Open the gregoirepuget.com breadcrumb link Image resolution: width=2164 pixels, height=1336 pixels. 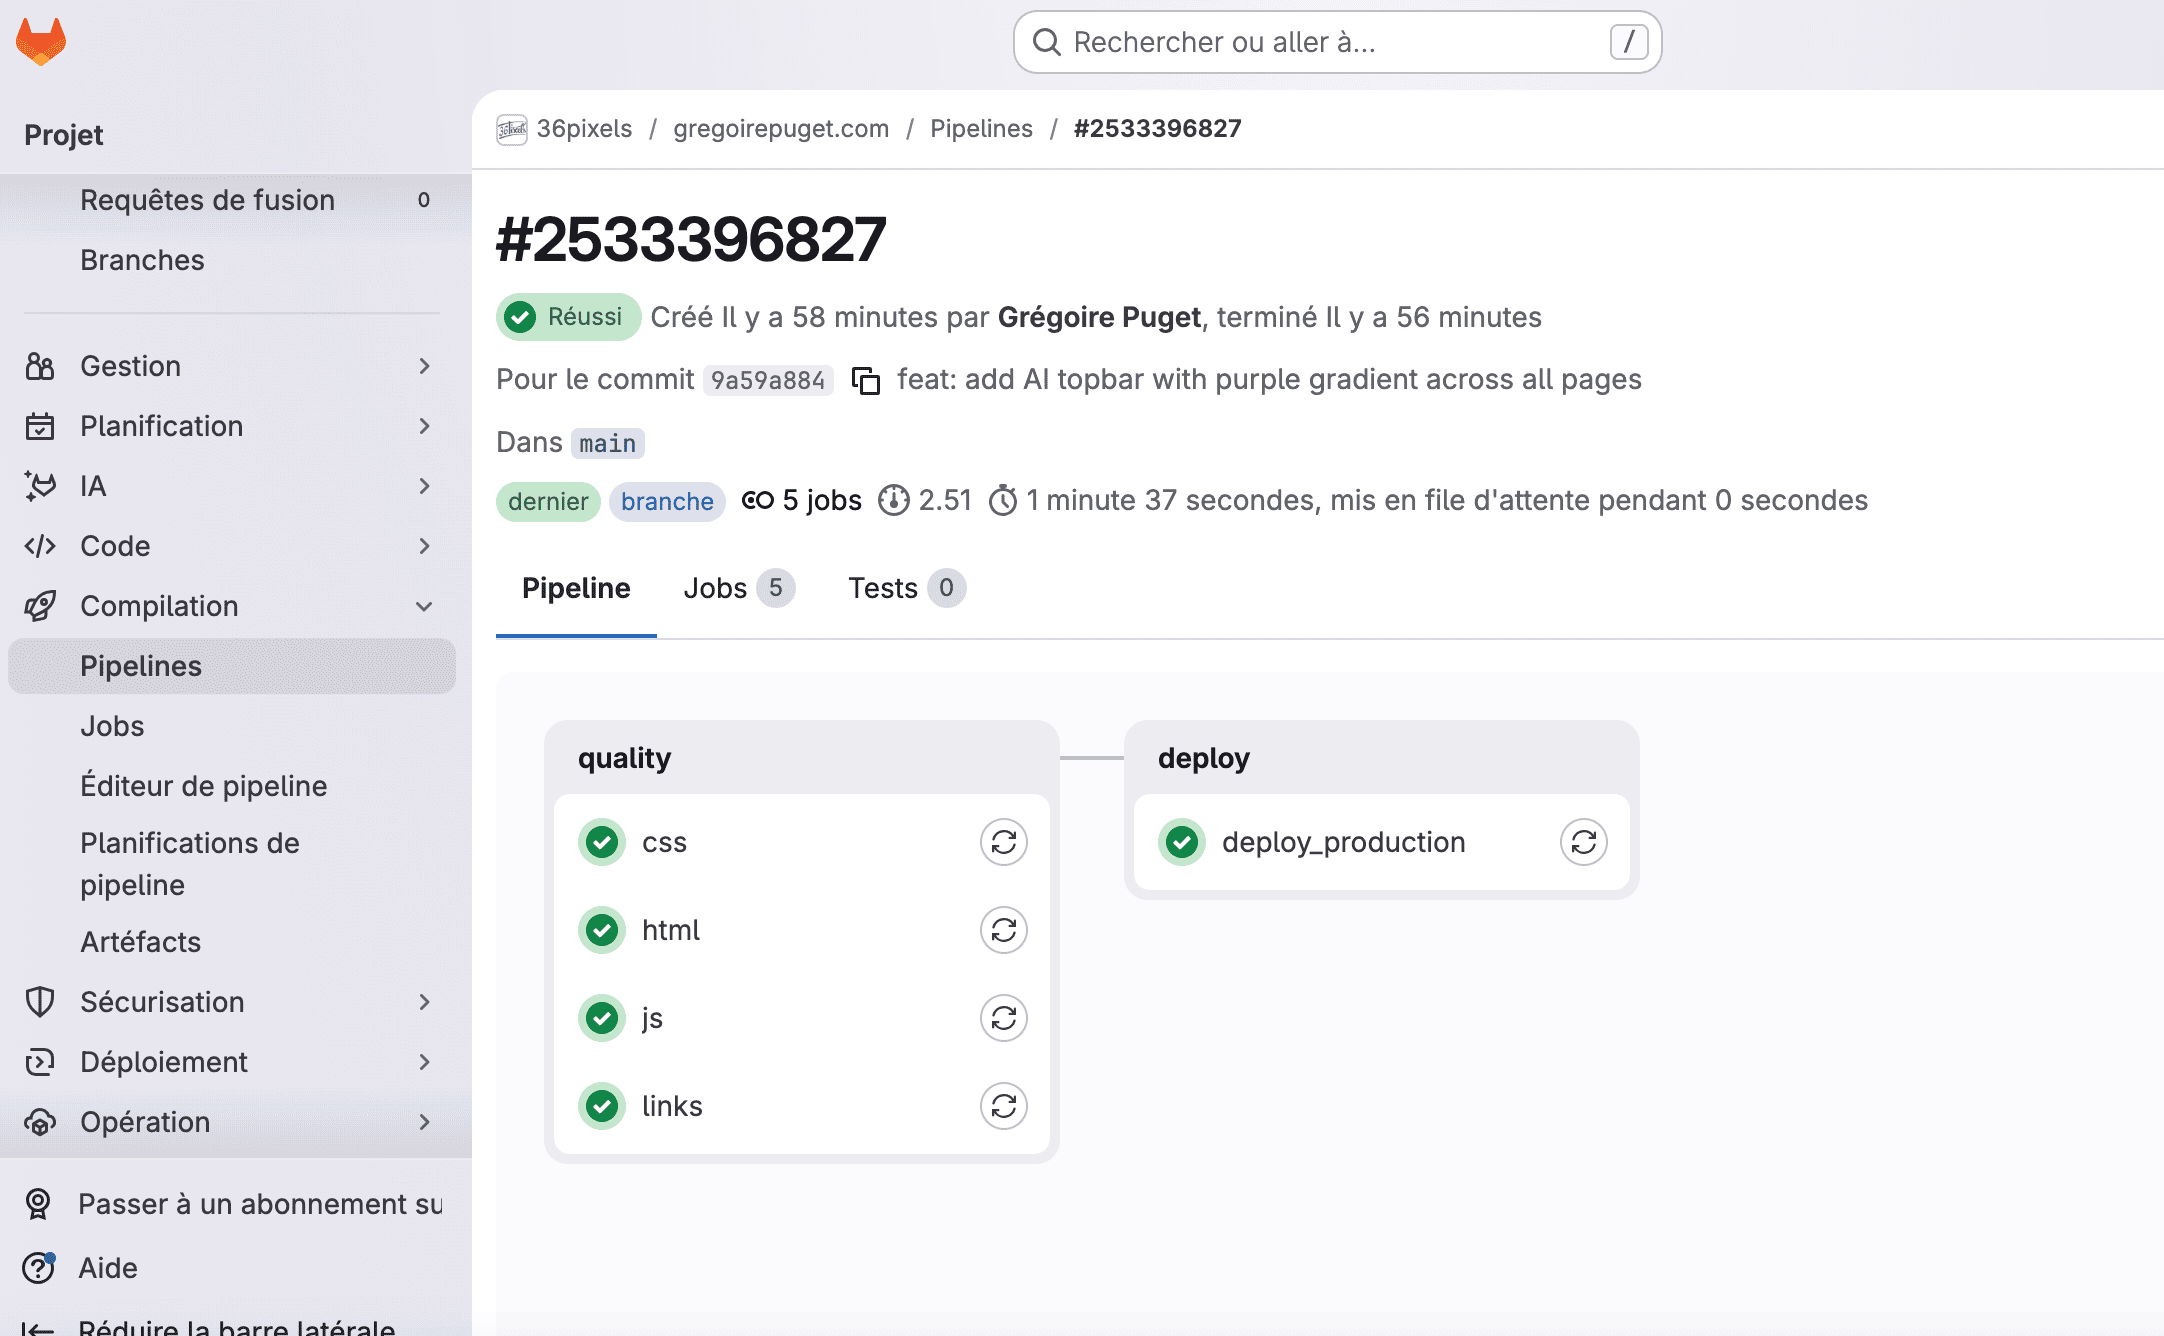tap(781, 128)
